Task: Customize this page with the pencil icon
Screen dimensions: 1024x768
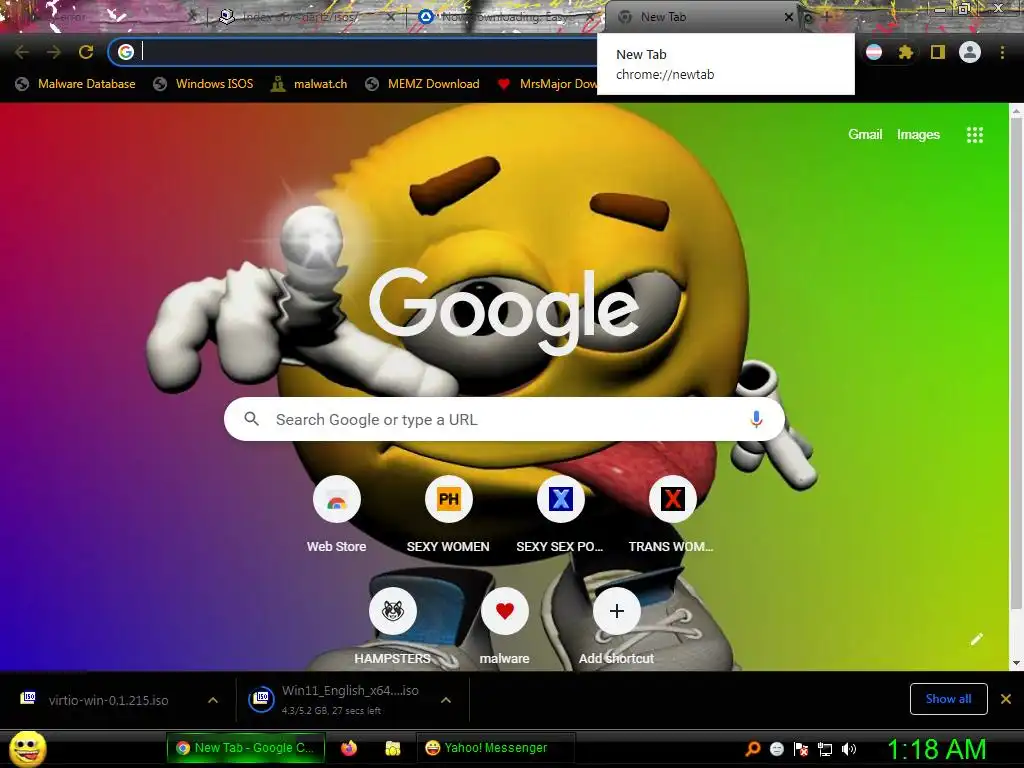Action: [977, 639]
